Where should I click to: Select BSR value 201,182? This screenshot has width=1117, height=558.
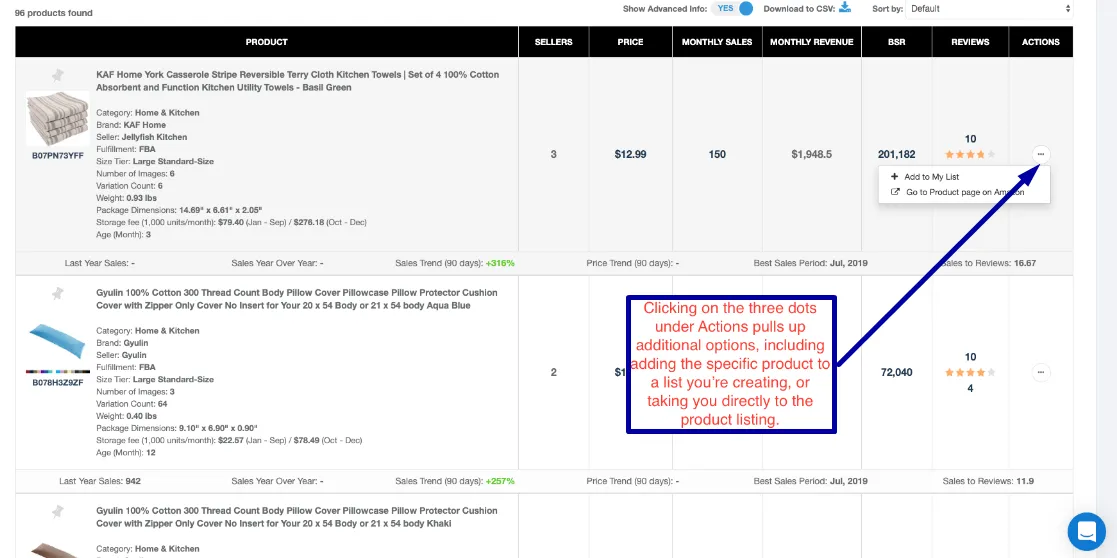click(x=897, y=154)
